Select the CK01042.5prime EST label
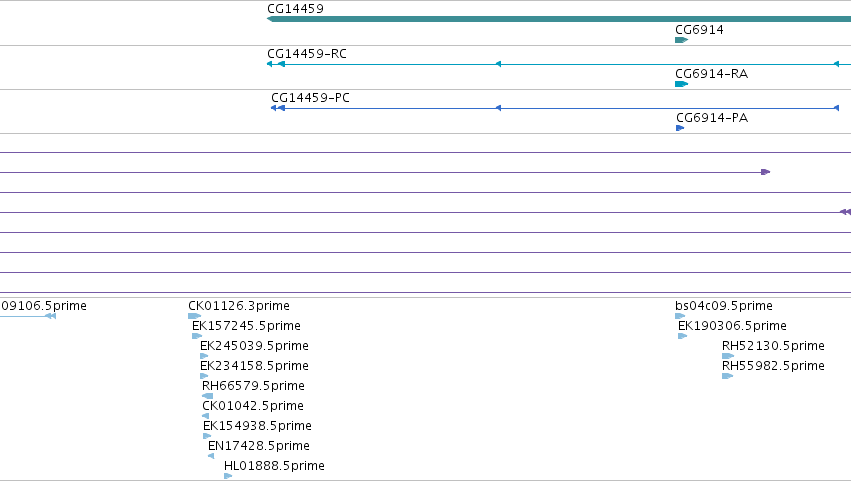851x481 pixels. click(x=253, y=406)
